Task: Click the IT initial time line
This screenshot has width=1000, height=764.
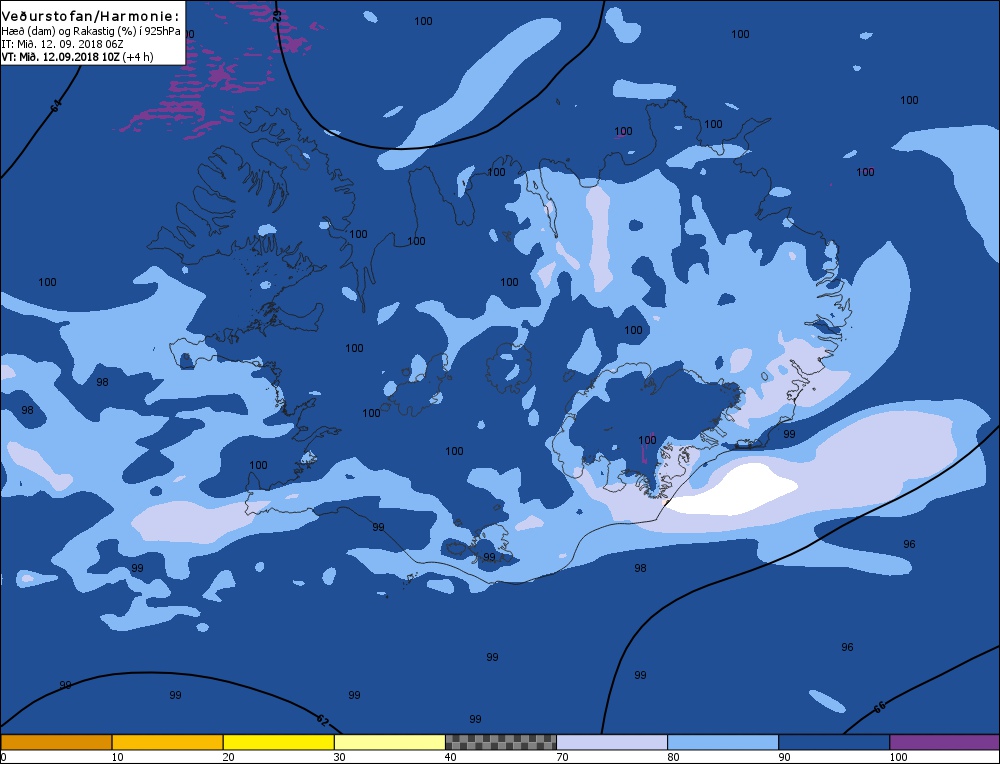Action: tap(62, 44)
